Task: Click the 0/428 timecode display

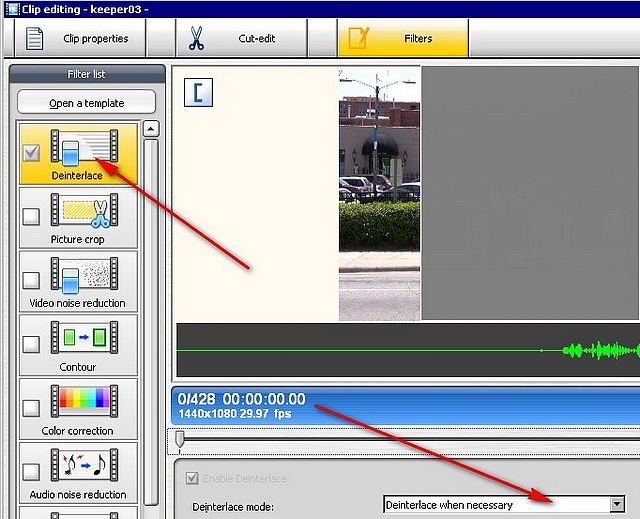Action: click(x=242, y=399)
